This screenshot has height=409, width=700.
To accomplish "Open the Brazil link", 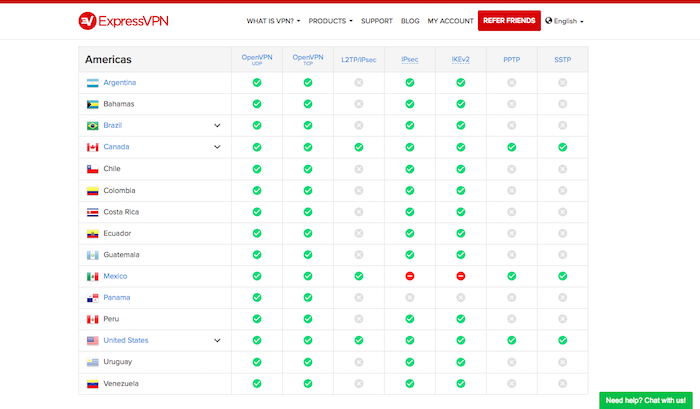I will [x=112, y=125].
